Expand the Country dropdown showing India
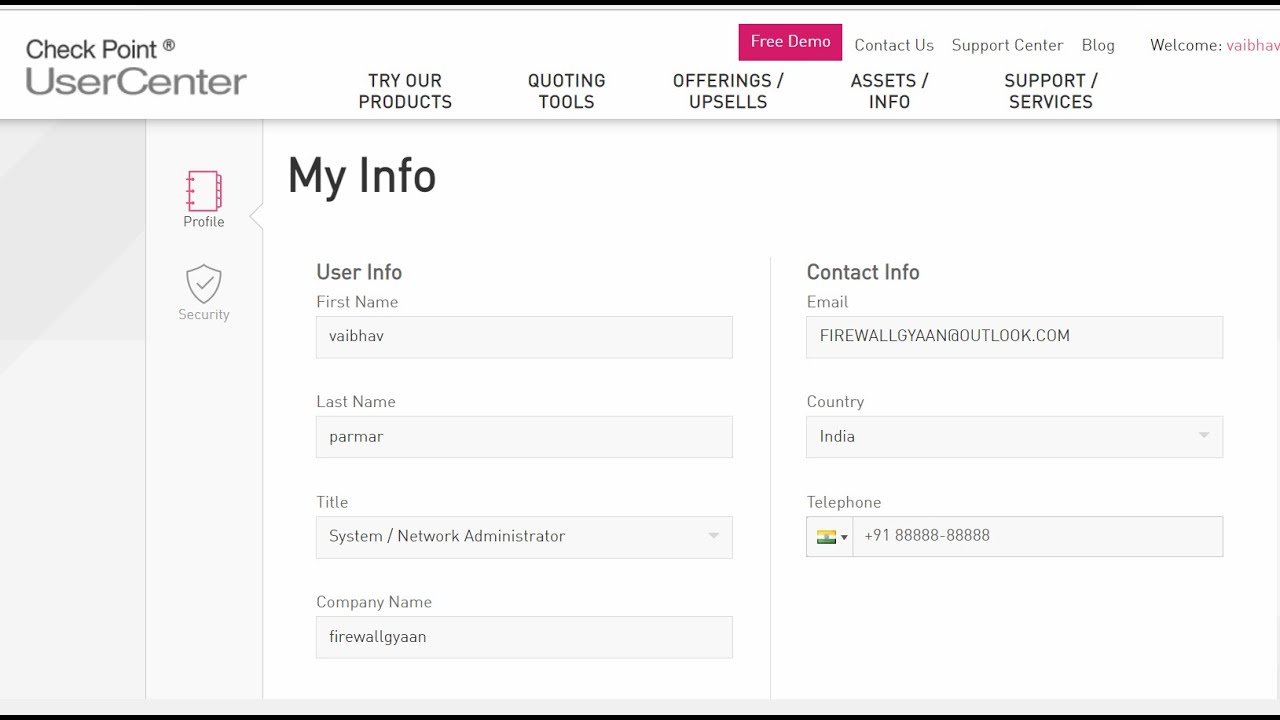Image resolution: width=1280 pixels, height=720 pixels. (x=1014, y=437)
